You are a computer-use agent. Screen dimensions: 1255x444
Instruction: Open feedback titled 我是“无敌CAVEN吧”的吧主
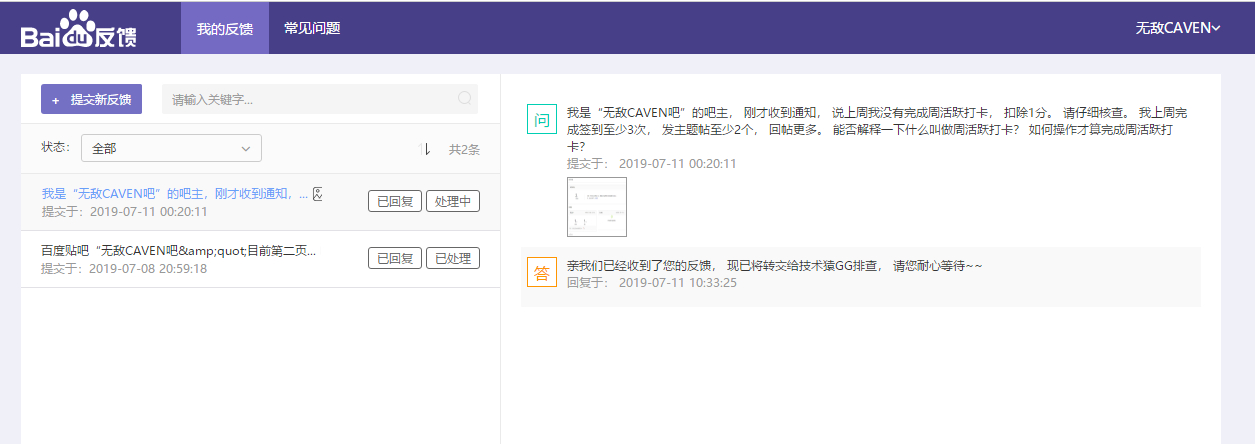coord(175,193)
